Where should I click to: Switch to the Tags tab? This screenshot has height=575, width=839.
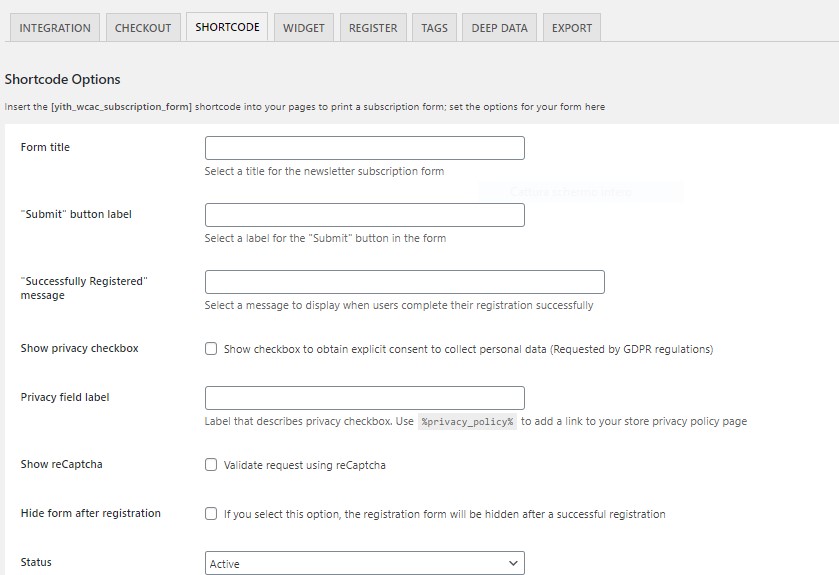coord(434,28)
